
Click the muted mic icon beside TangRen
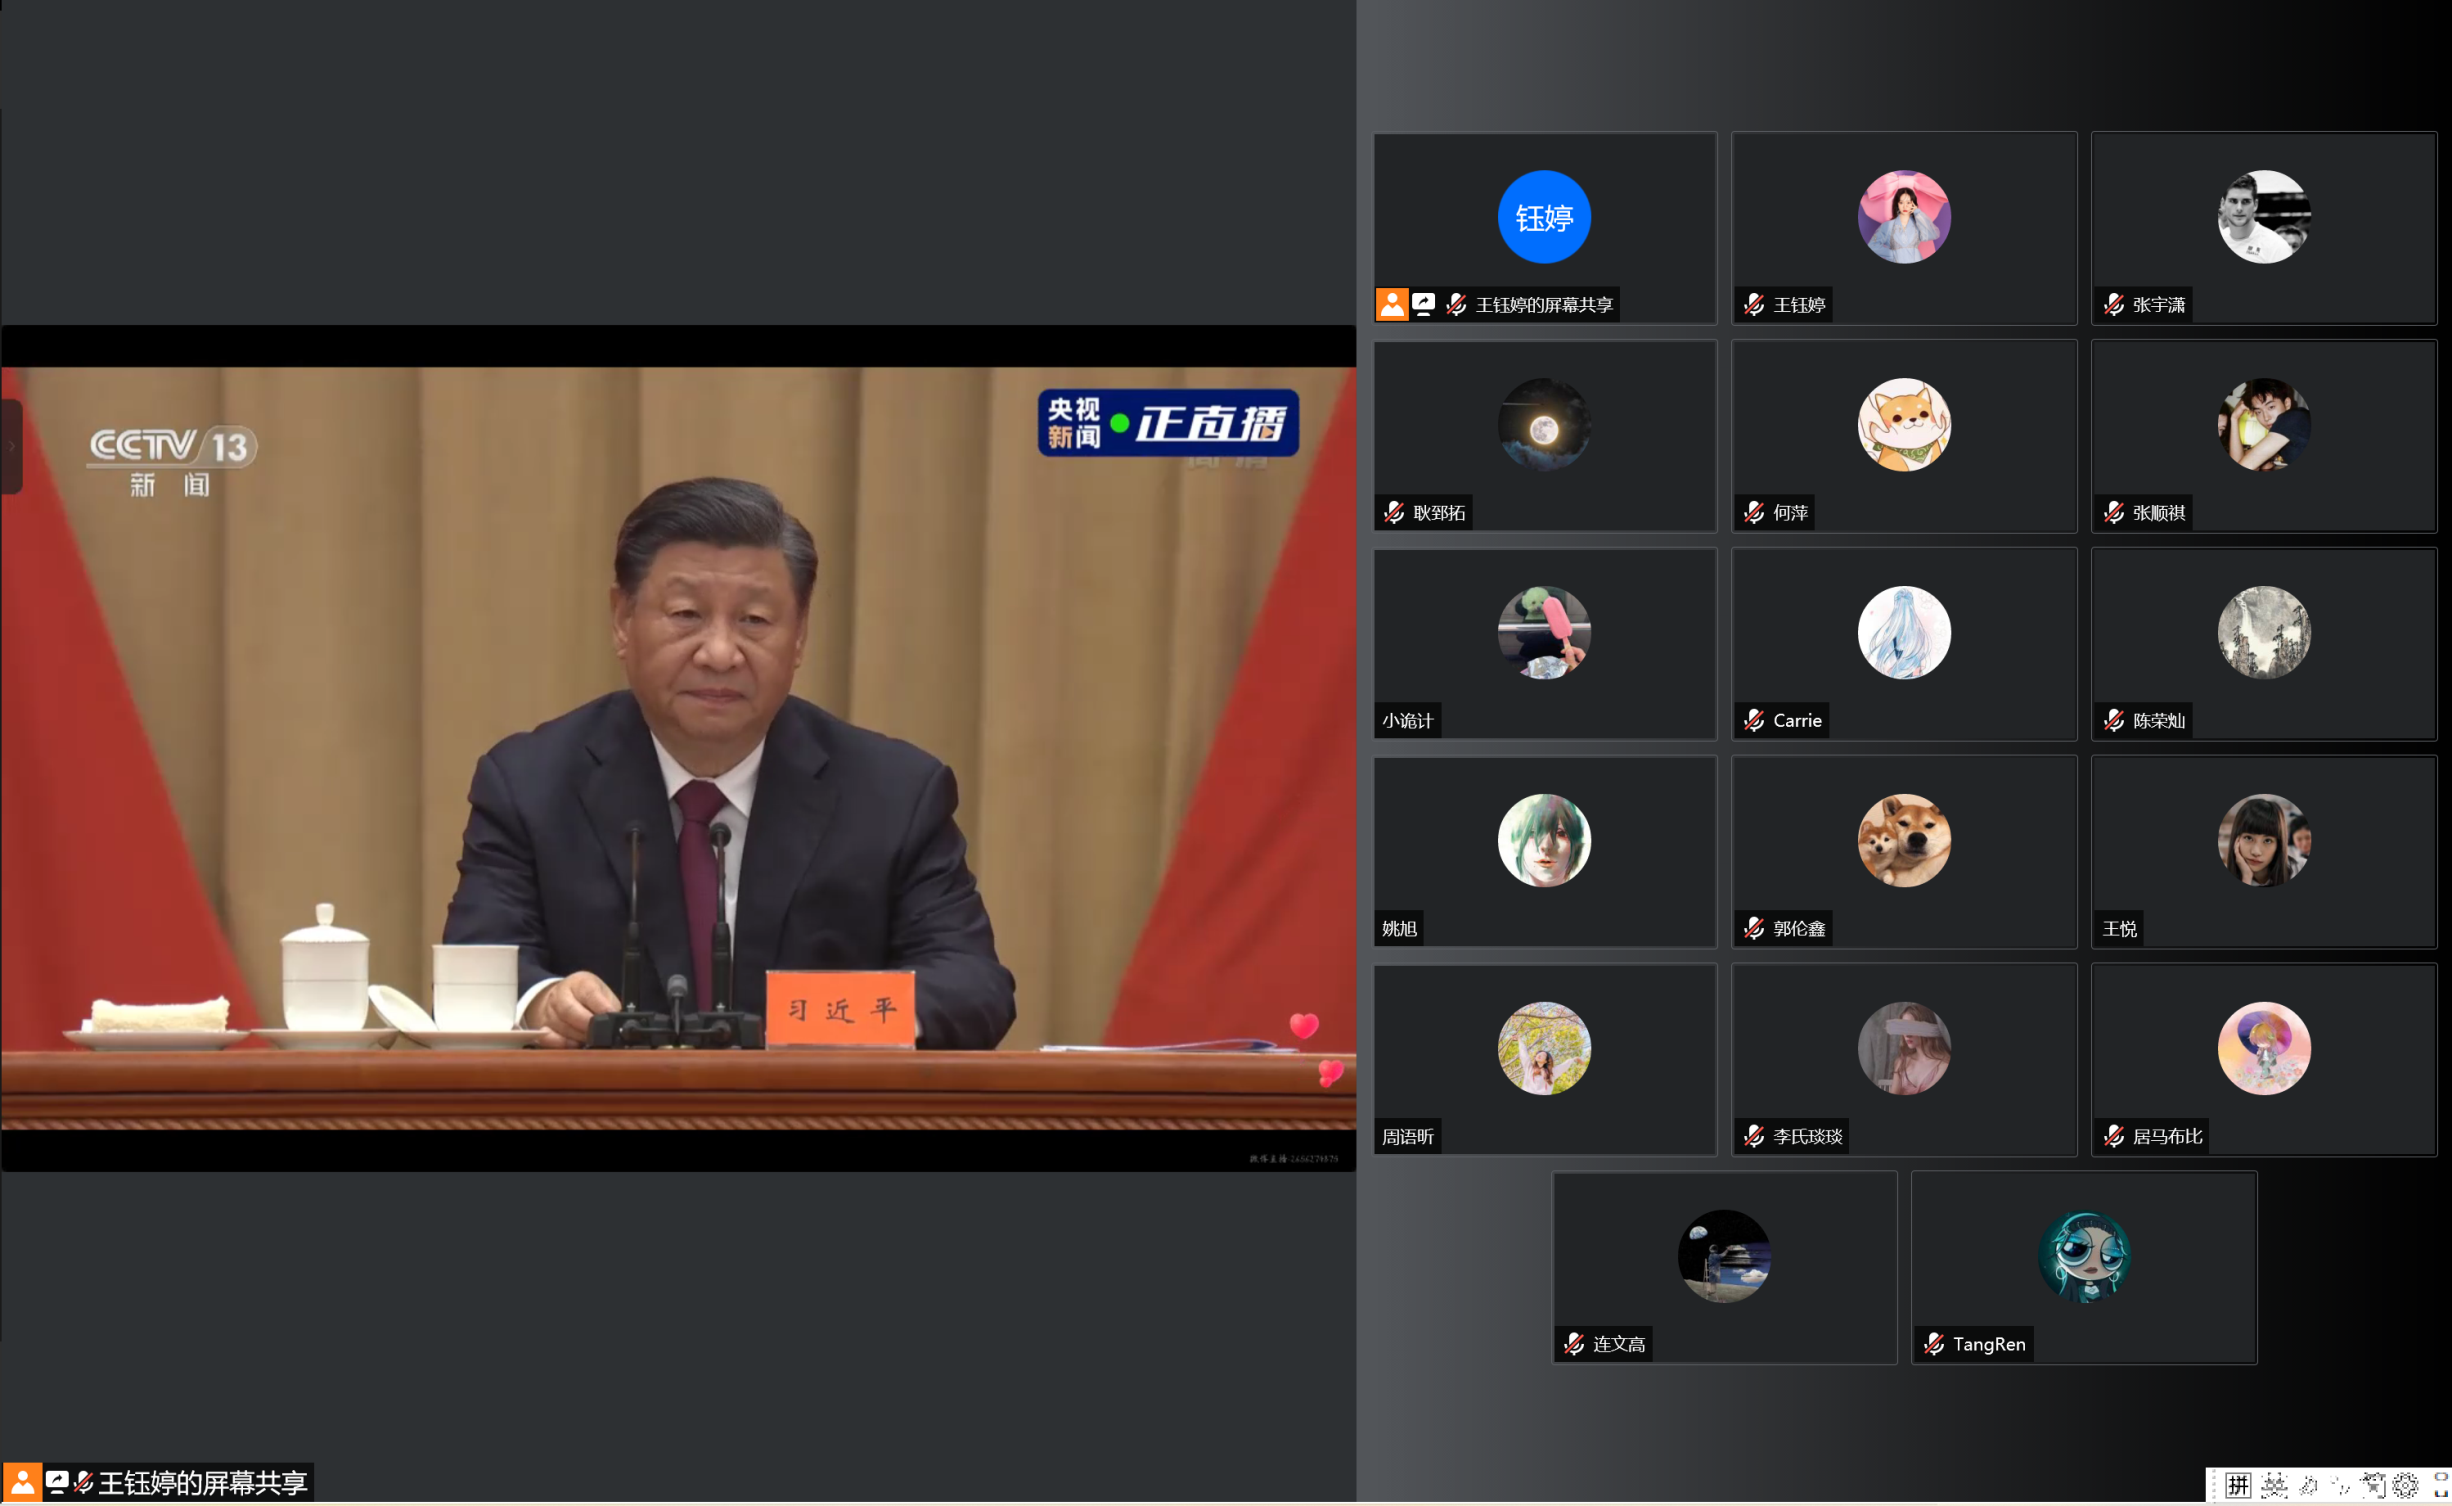(1933, 1344)
